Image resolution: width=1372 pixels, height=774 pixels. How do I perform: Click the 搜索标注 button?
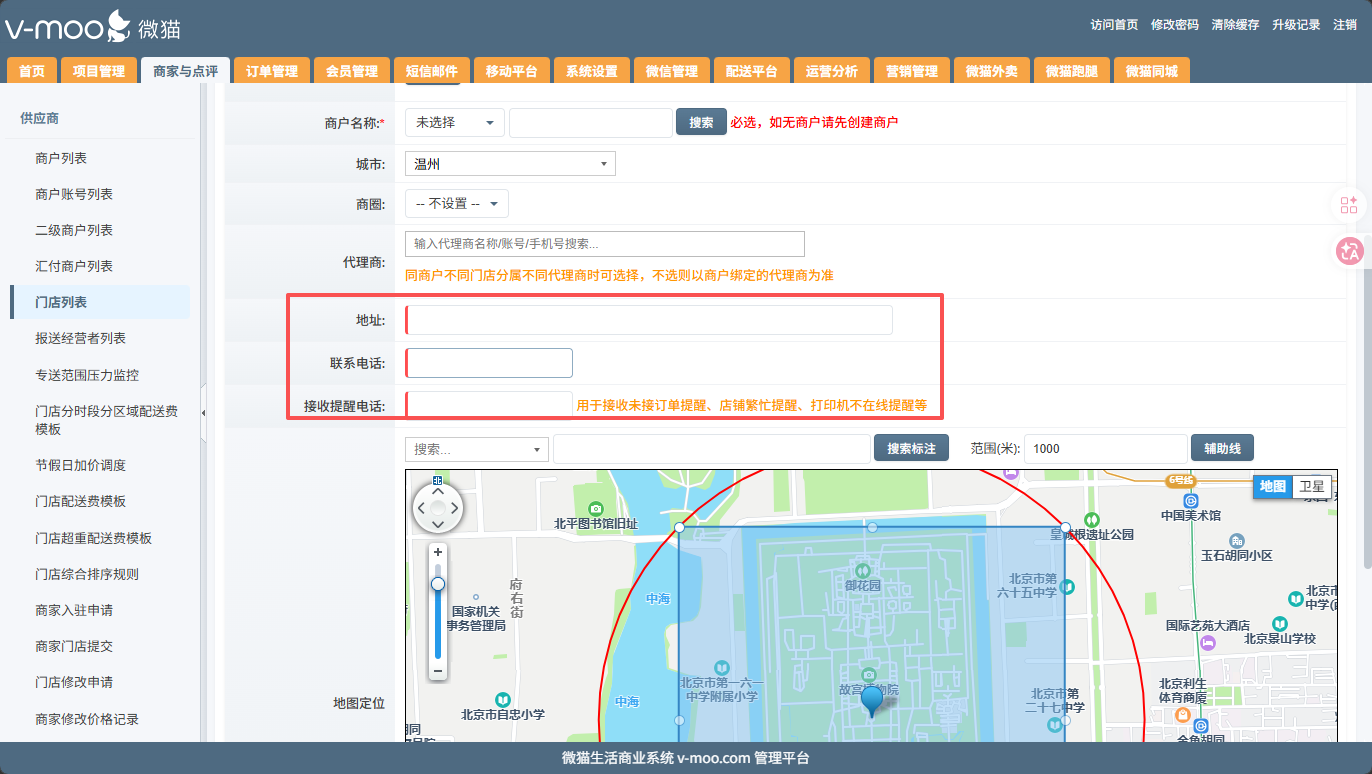(911, 449)
